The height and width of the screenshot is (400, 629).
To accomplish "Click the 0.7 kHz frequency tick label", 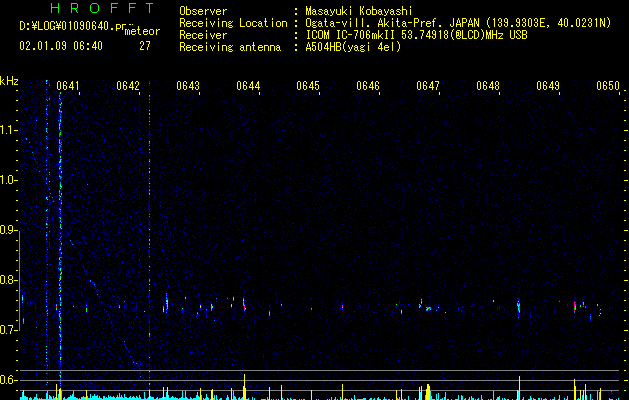I will coord(9,330).
